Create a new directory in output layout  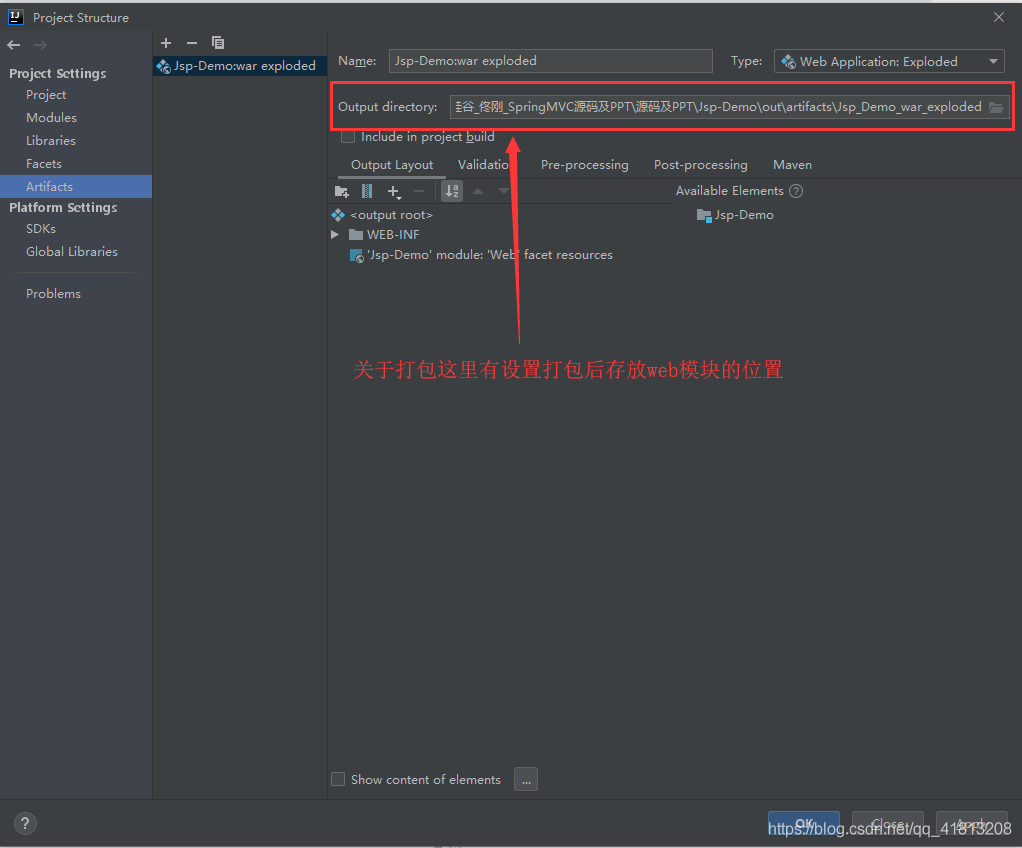342,191
